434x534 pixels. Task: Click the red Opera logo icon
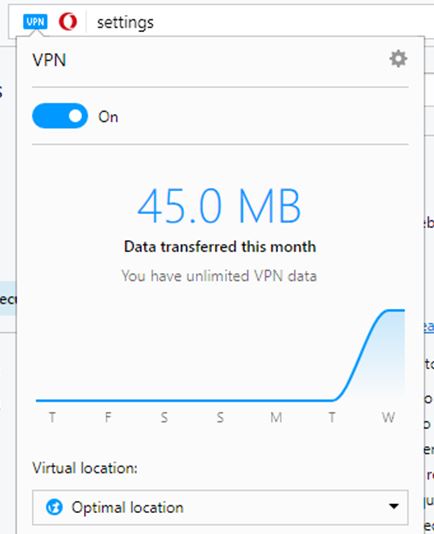(x=68, y=22)
